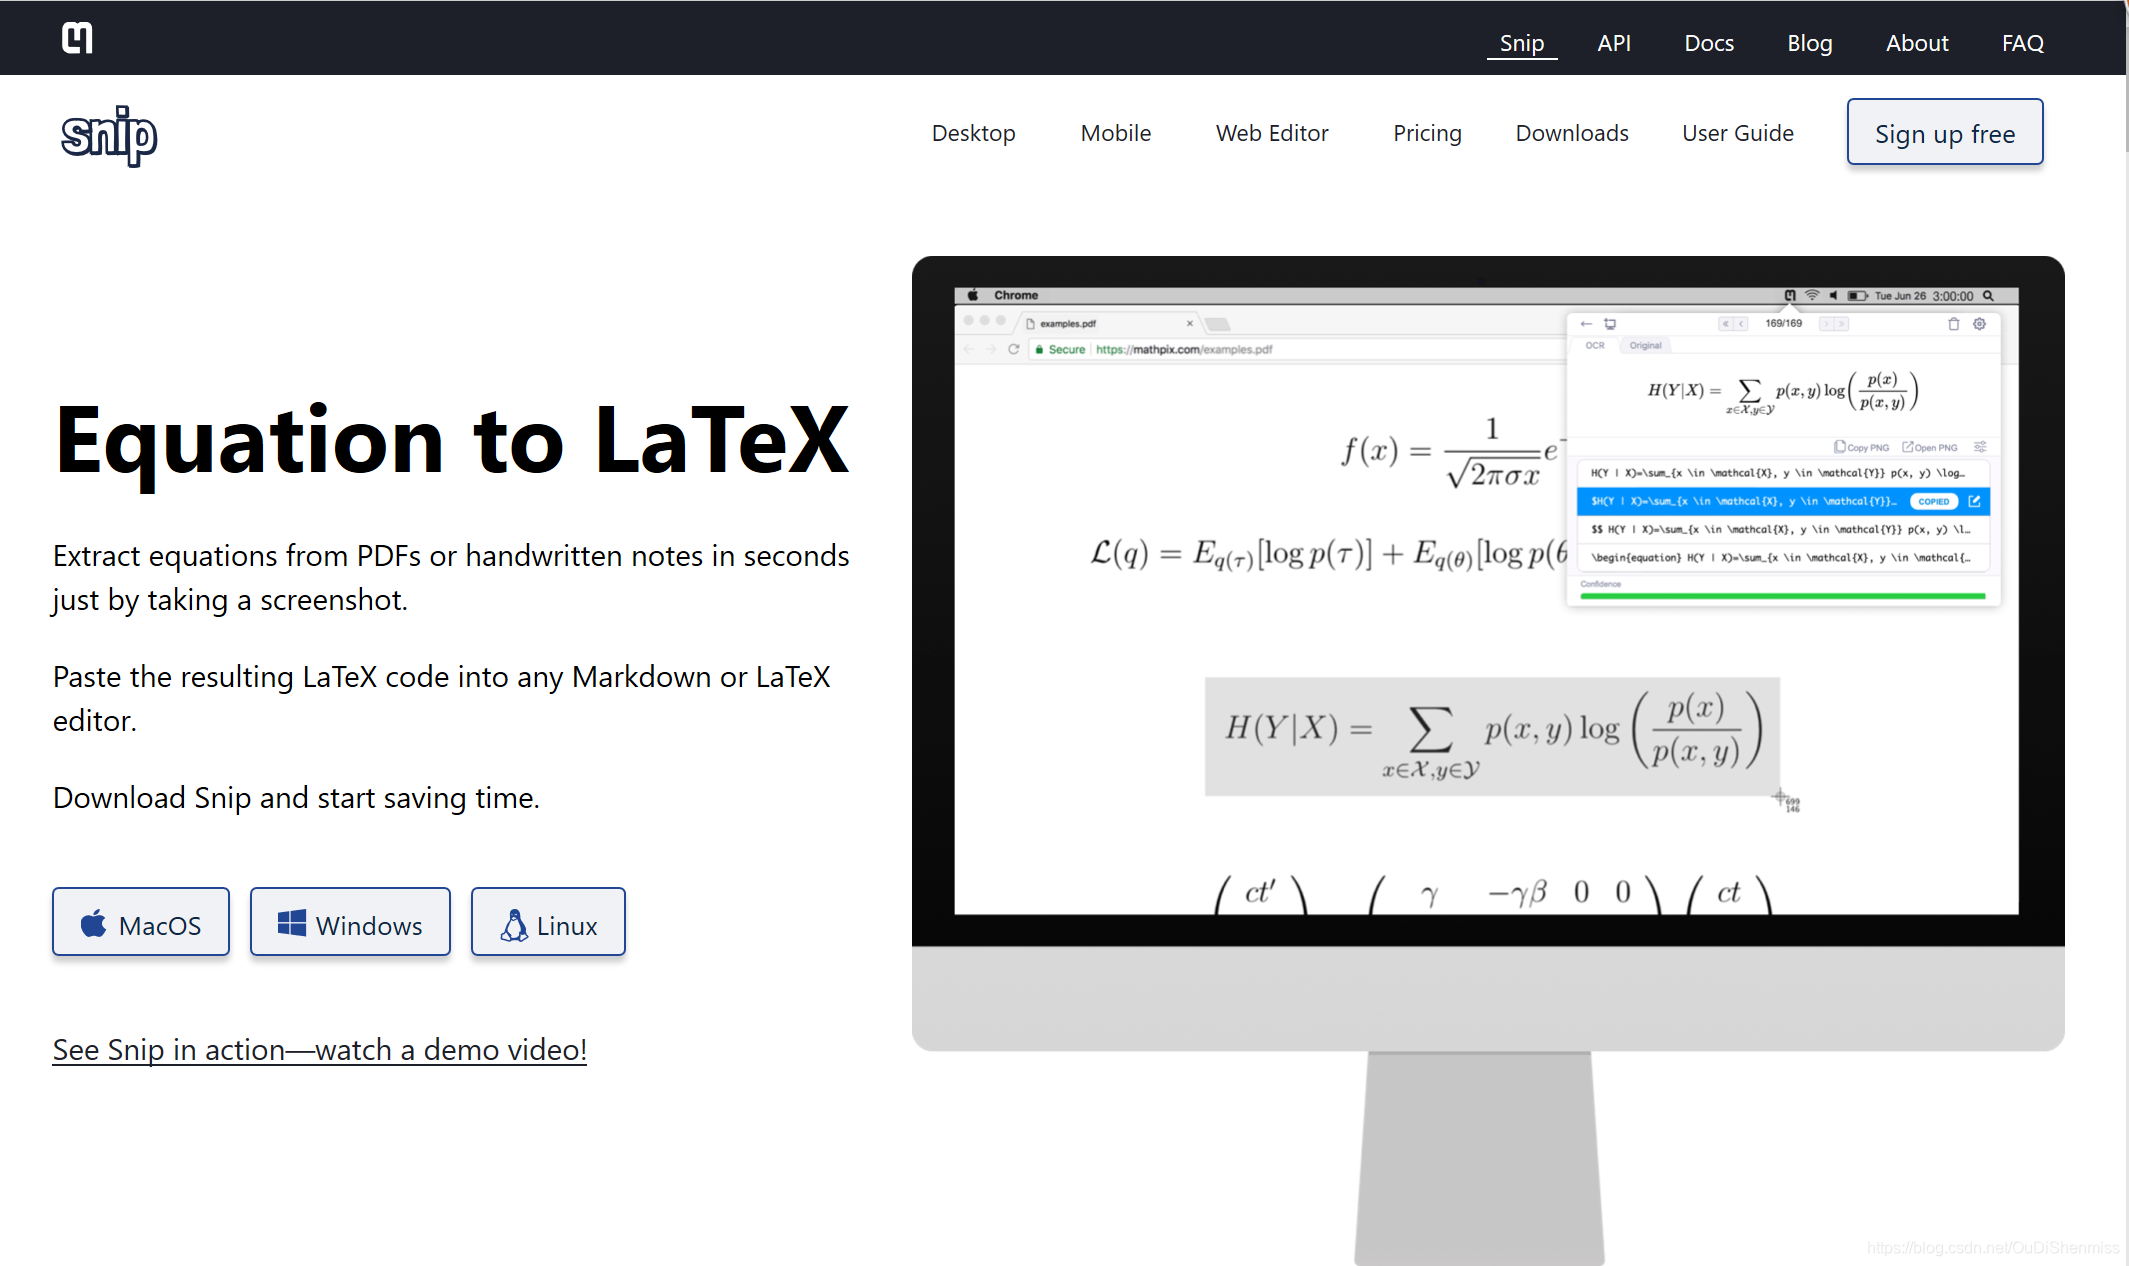Click the green Confidence bar
2129x1266 pixels.
click(1782, 596)
